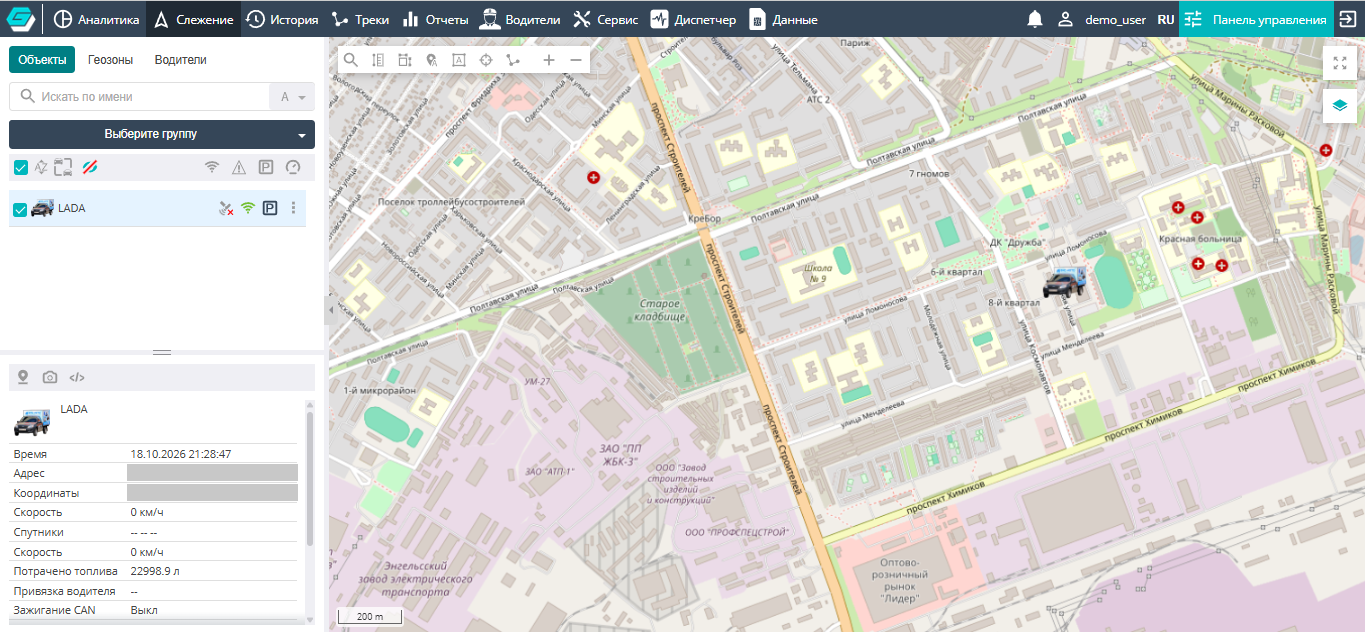
Task: Open the search type 'A' dropdown
Action: [292, 97]
